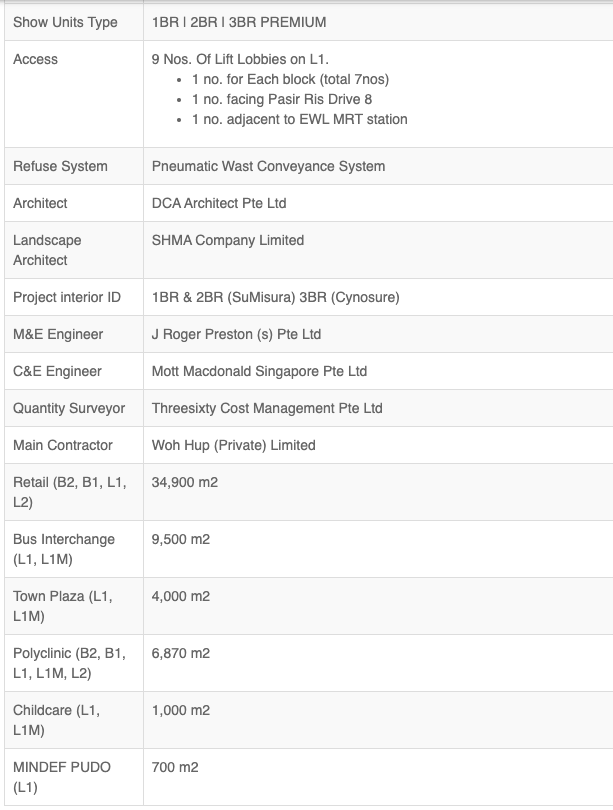Click the Access row label
Viewport: 613px width, 810px height.
coord(35,59)
